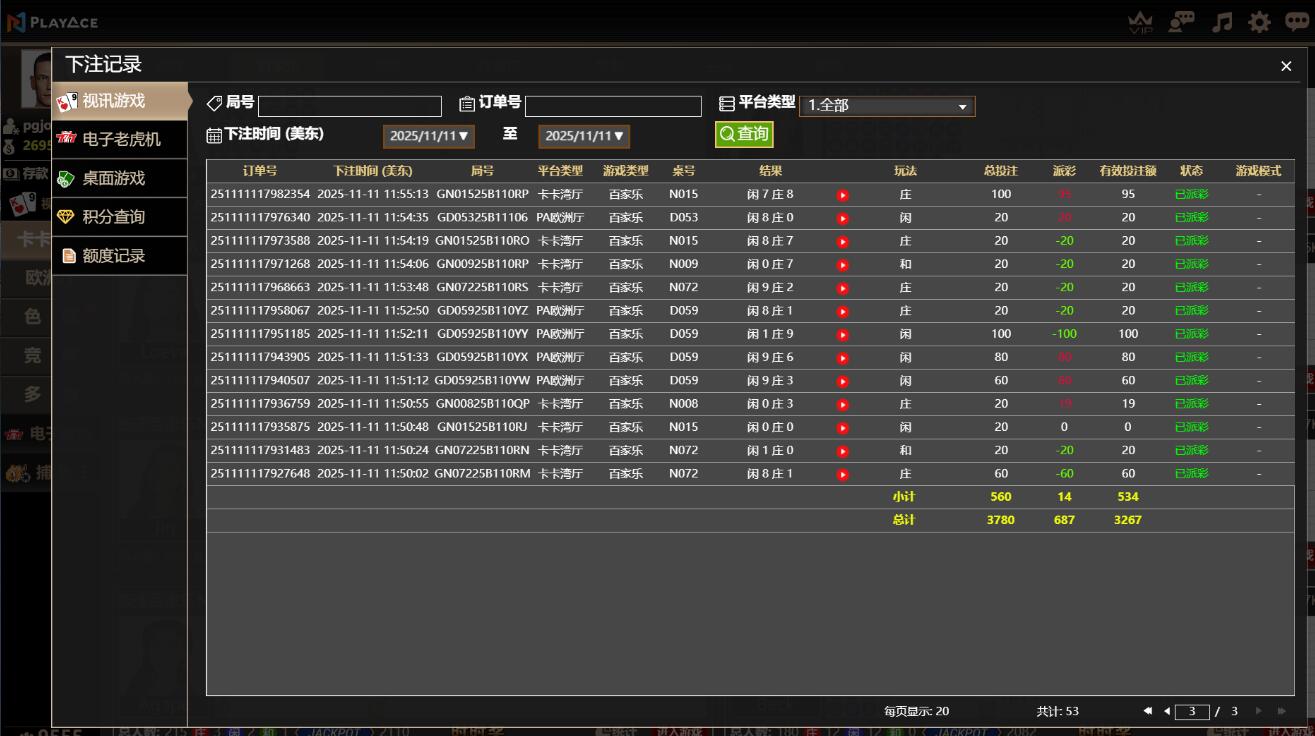
Task: Open the VIP crown icon
Action: (x=1140, y=22)
